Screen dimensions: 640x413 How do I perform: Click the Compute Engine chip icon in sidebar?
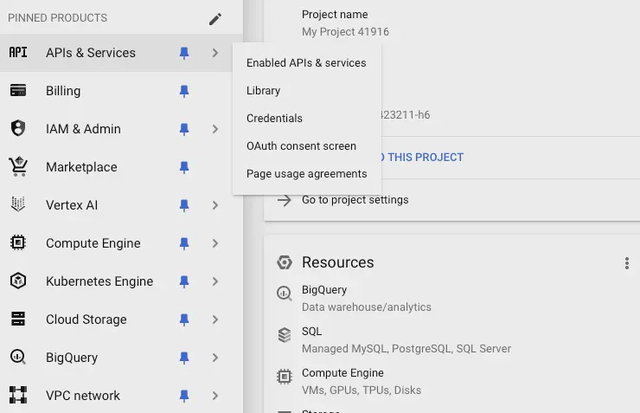(x=18, y=243)
